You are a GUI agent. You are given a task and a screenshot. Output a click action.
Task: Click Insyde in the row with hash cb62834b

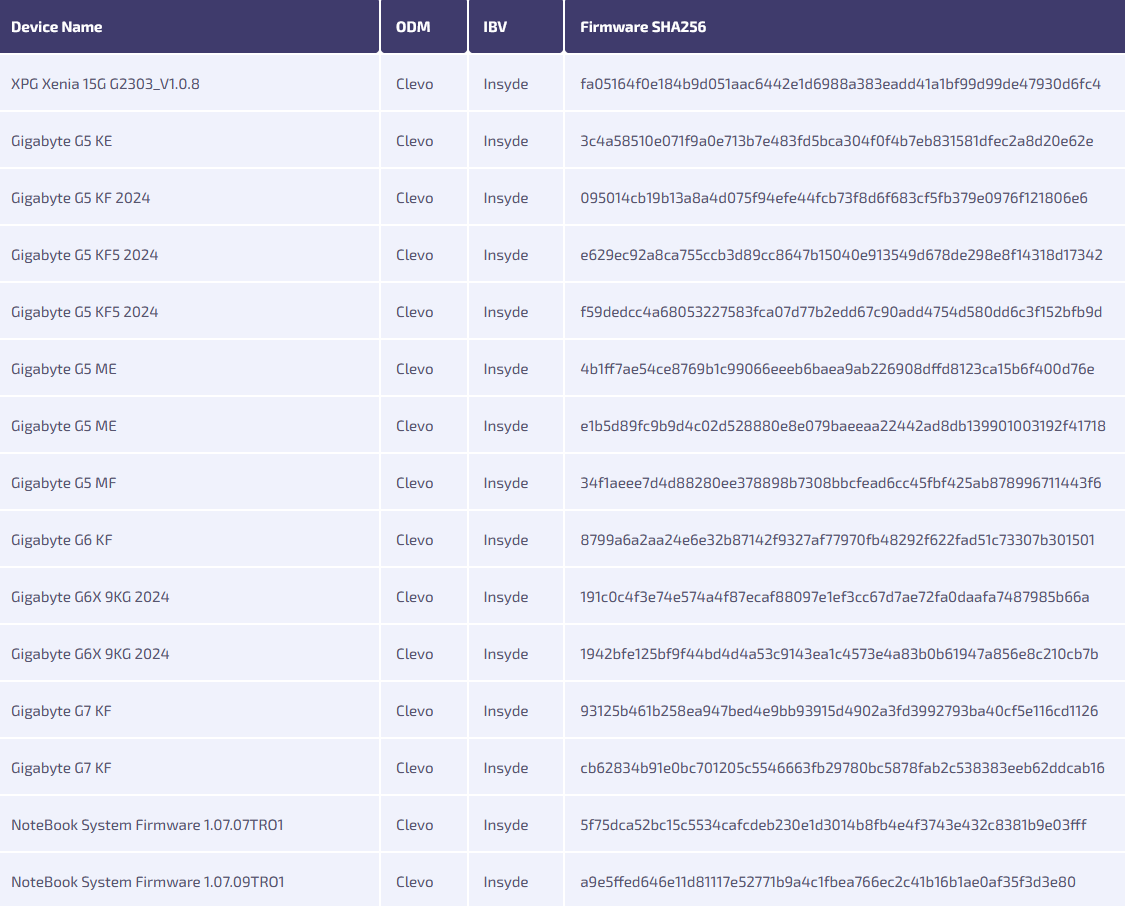coord(506,768)
